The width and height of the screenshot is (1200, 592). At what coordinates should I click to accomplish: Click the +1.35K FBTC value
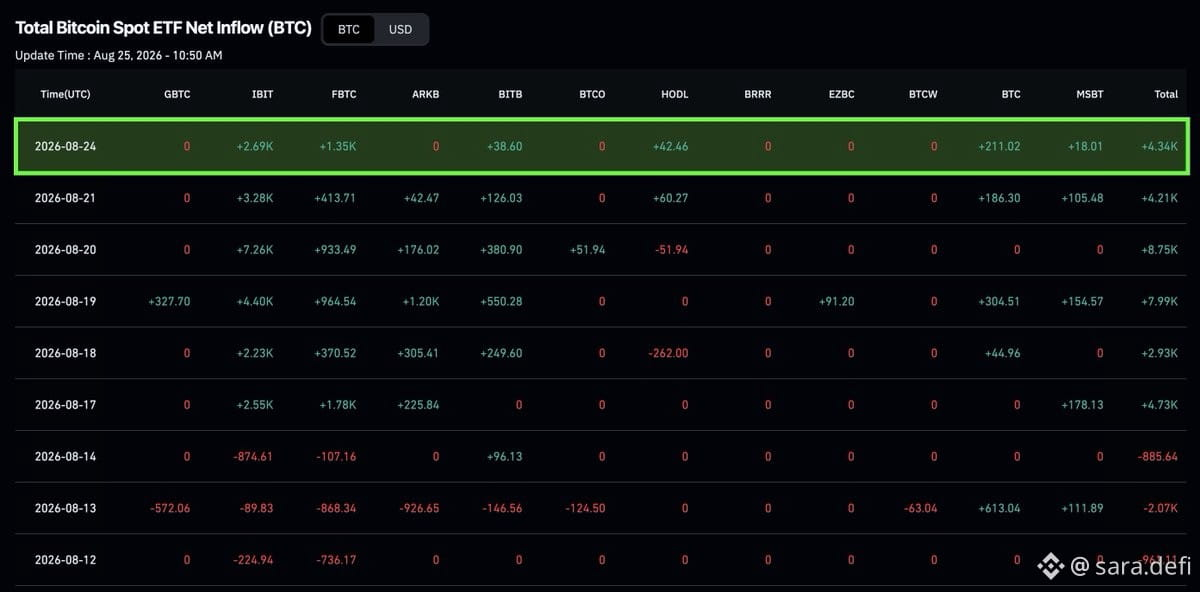(338, 146)
